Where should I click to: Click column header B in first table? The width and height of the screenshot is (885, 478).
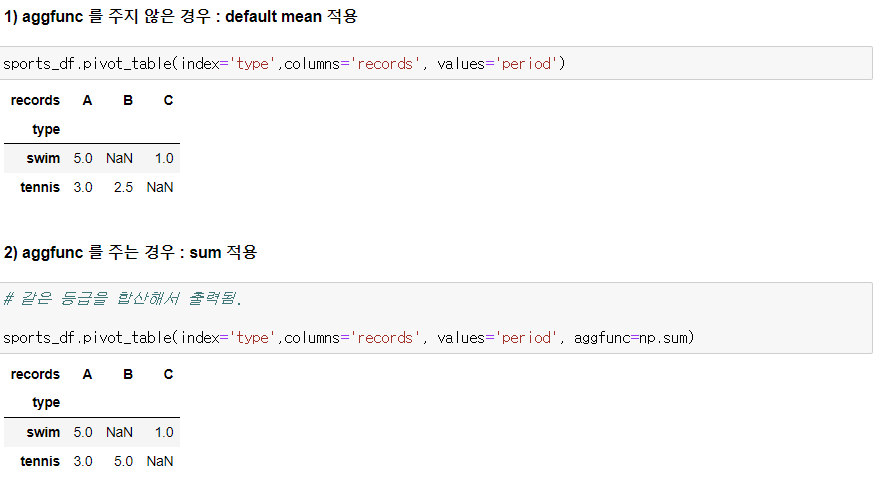pos(128,100)
